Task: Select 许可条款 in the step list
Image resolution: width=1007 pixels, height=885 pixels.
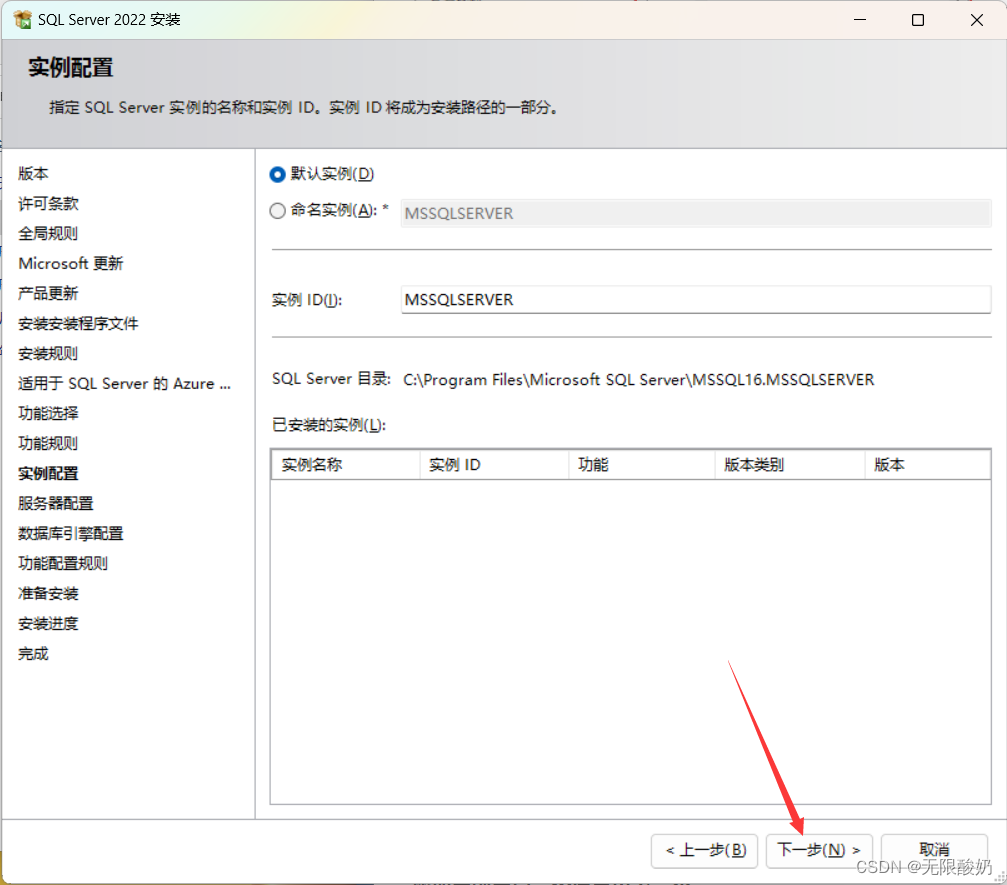Action: click(48, 204)
